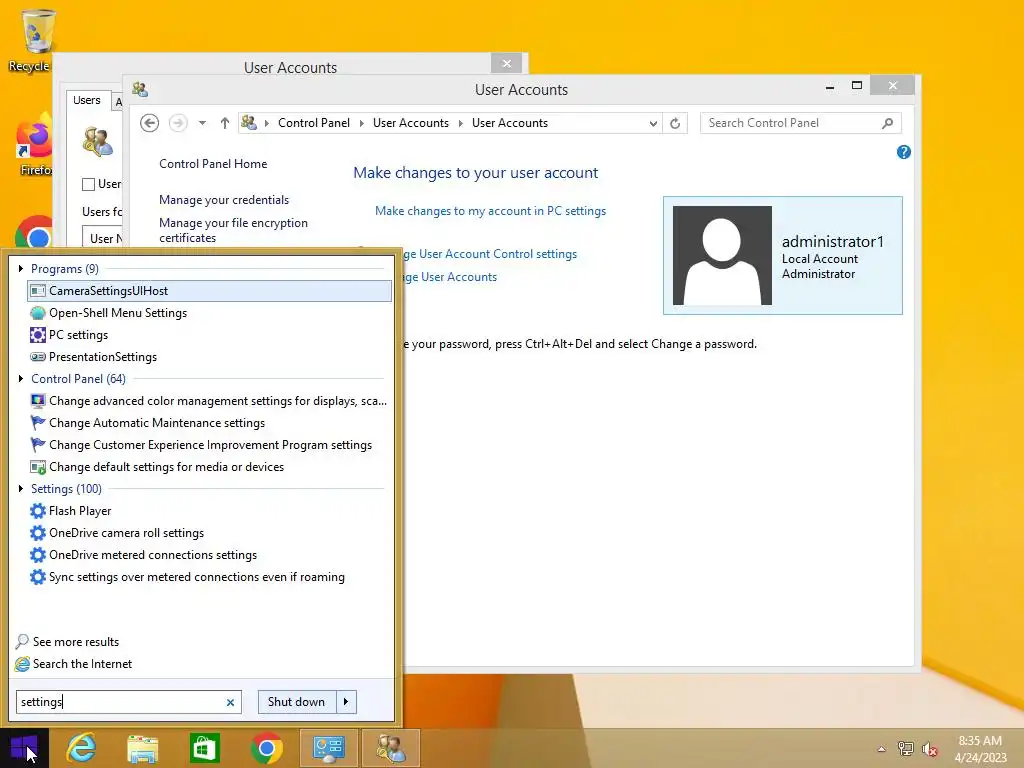This screenshot has width=1024, height=768.
Task: Click the taskbar clock 8:35 AM
Action: [980, 741]
